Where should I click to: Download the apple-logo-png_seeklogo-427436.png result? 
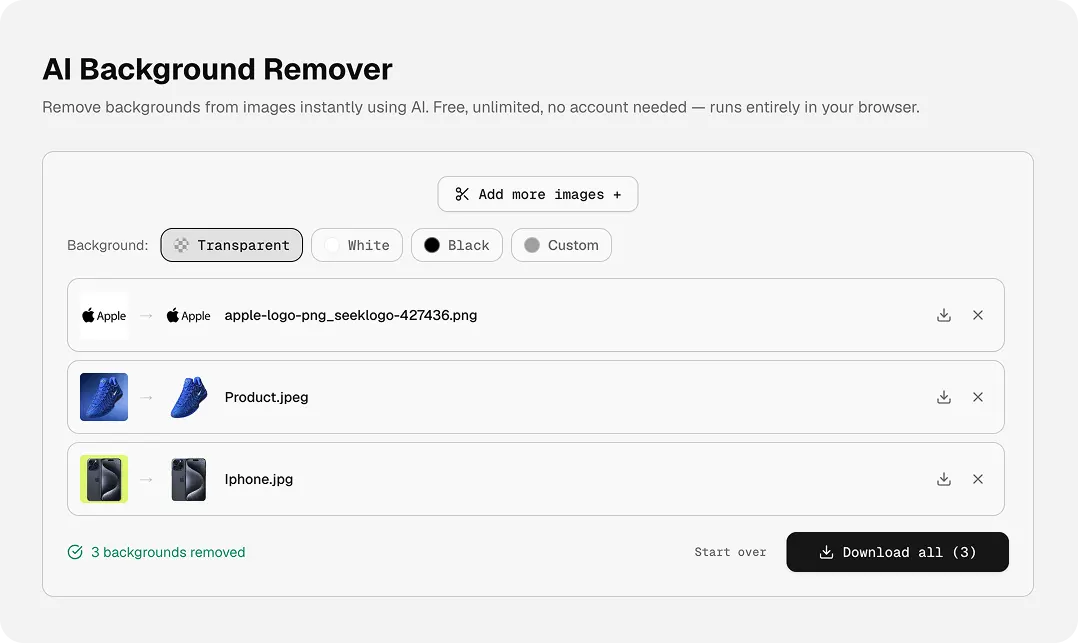[x=944, y=315]
